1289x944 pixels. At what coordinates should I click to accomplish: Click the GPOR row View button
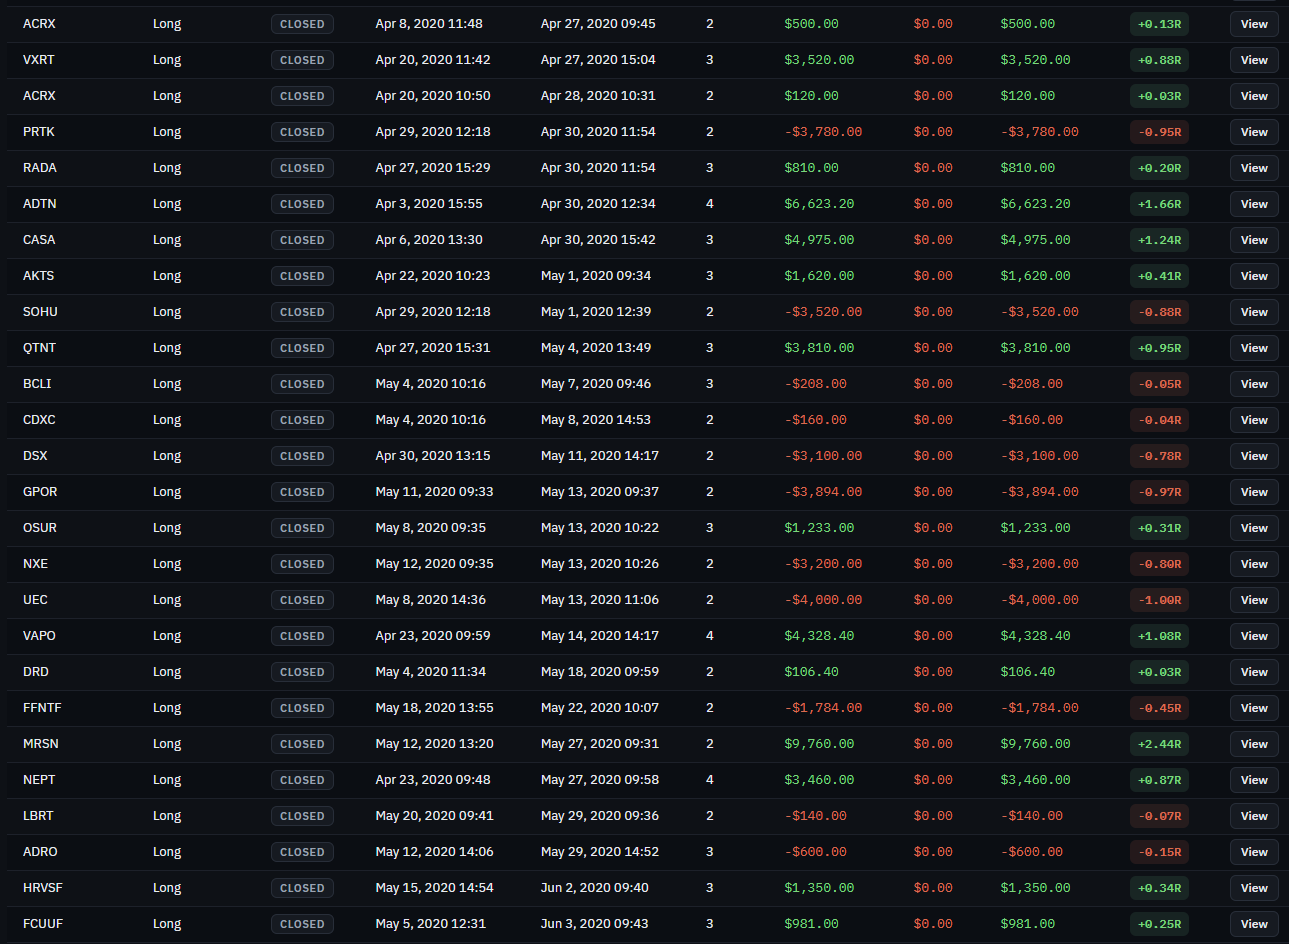click(1254, 492)
